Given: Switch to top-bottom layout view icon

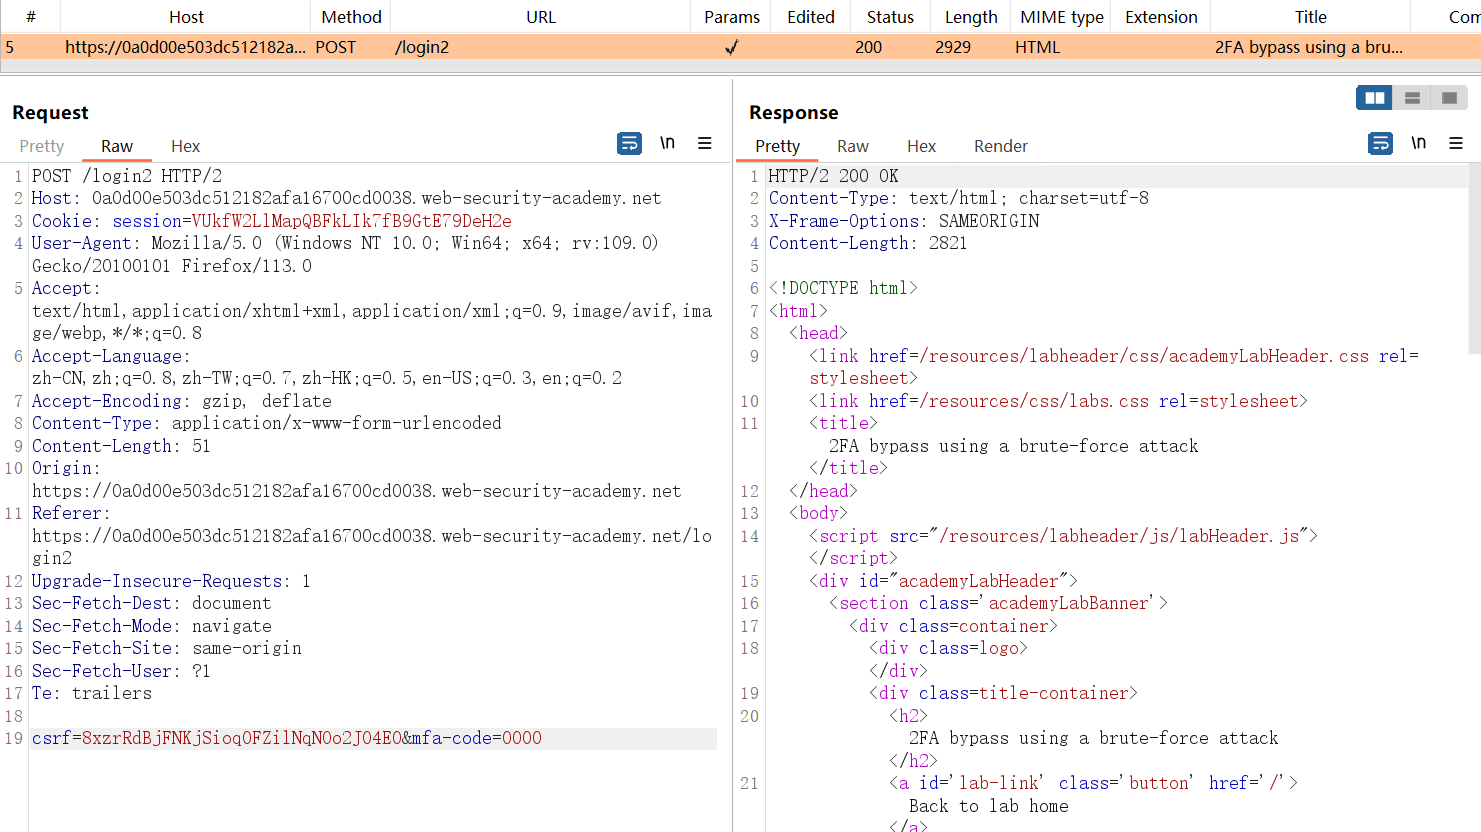Looking at the screenshot, I should [x=1412, y=98].
